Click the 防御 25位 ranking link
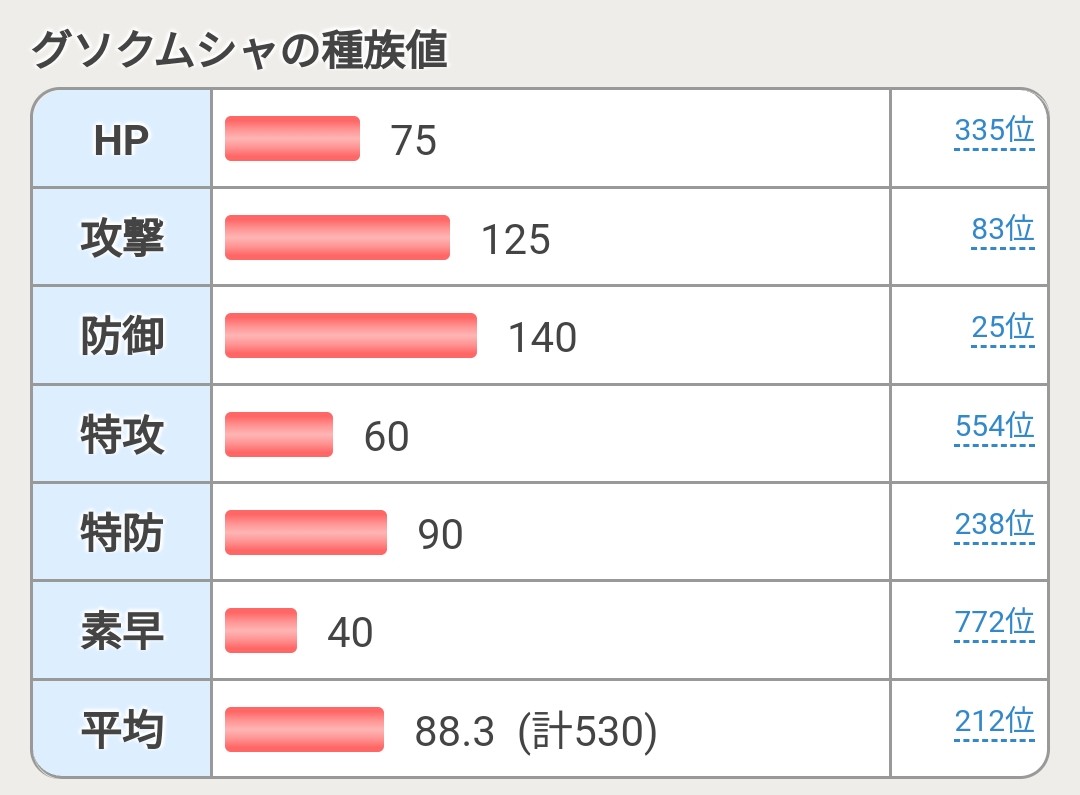Viewport: 1080px width, 795px height. pos(1003,327)
